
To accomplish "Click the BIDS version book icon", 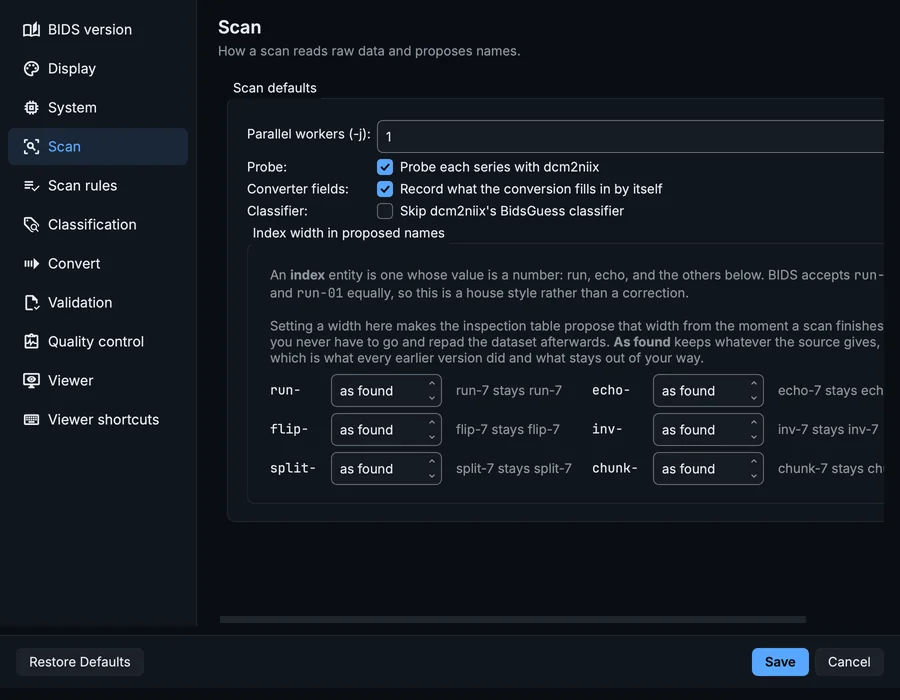I will pyautogui.click(x=32, y=29).
